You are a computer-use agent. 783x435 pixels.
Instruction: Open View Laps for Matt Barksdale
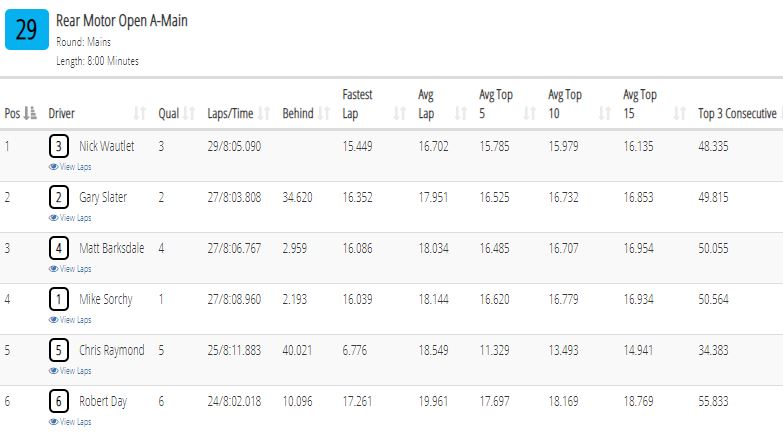click(70, 269)
